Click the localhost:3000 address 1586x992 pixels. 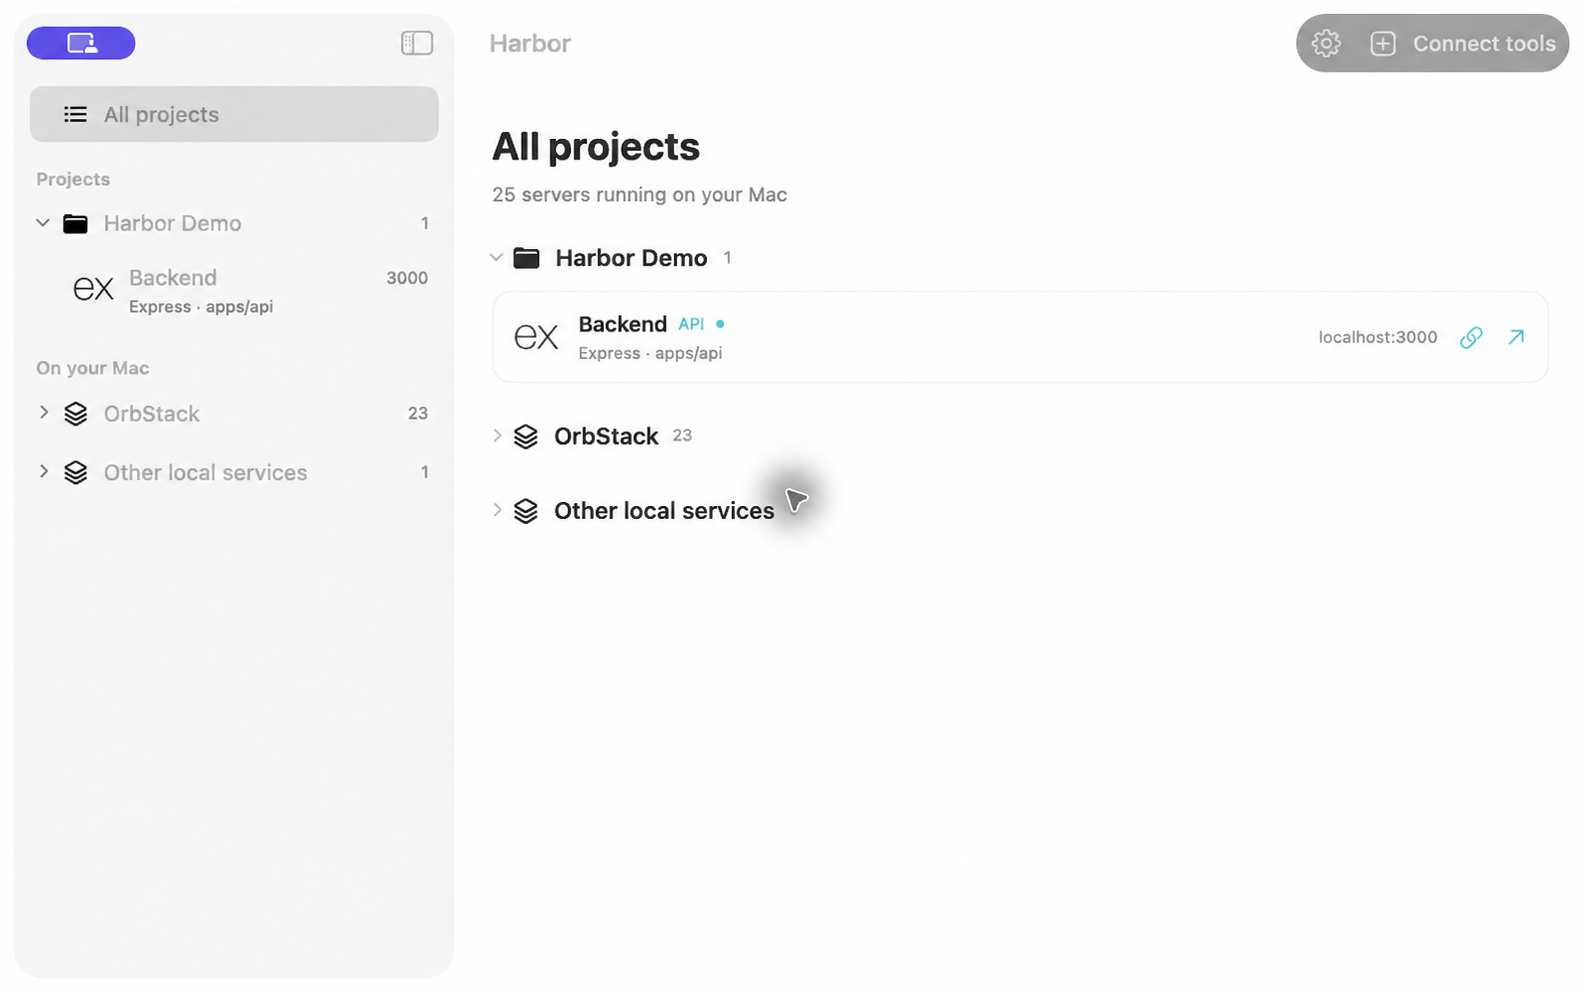click(1378, 337)
